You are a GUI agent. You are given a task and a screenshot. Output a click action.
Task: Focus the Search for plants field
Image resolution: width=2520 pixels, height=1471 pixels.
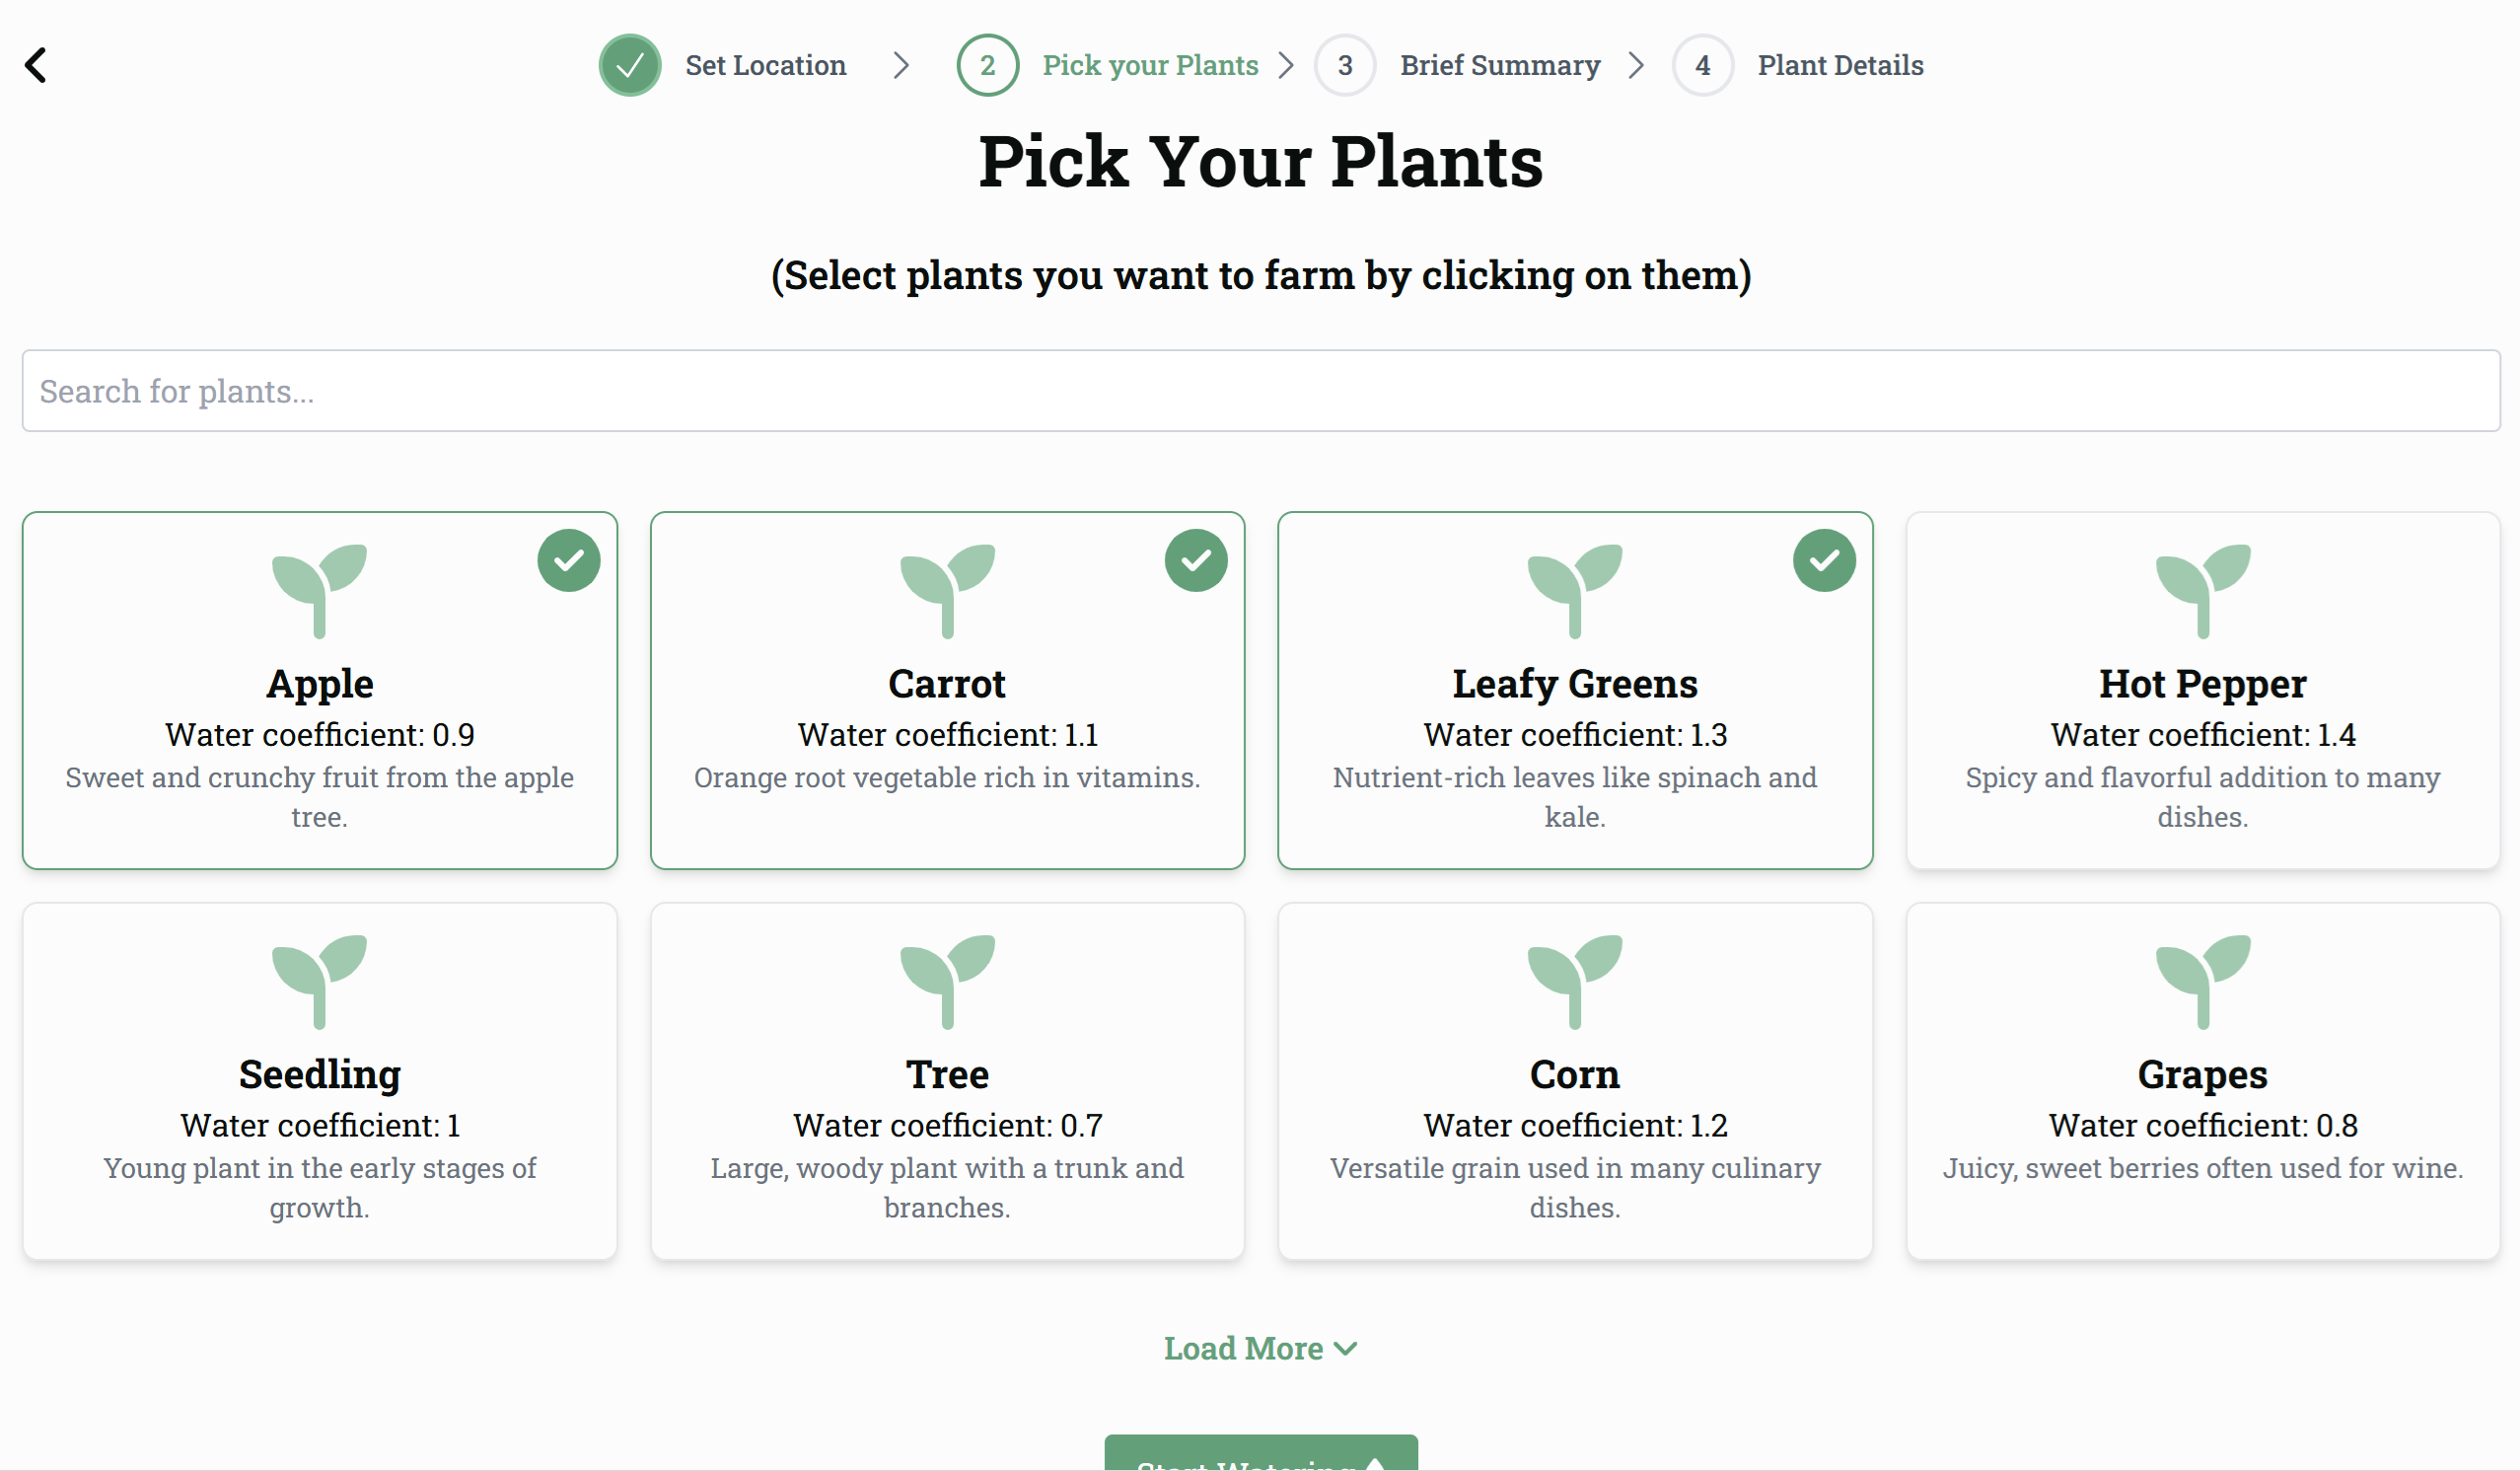[x=1260, y=391]
